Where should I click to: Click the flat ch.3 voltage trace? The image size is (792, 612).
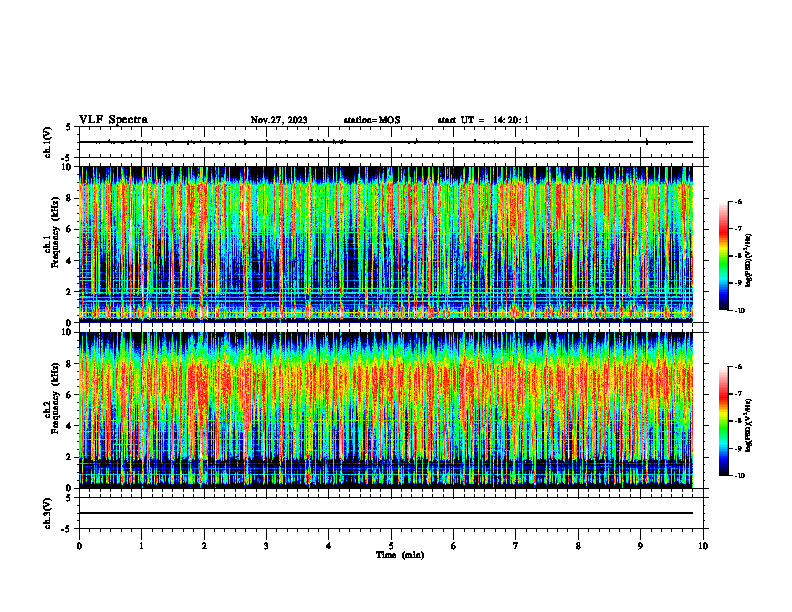(x=386, y=513)
